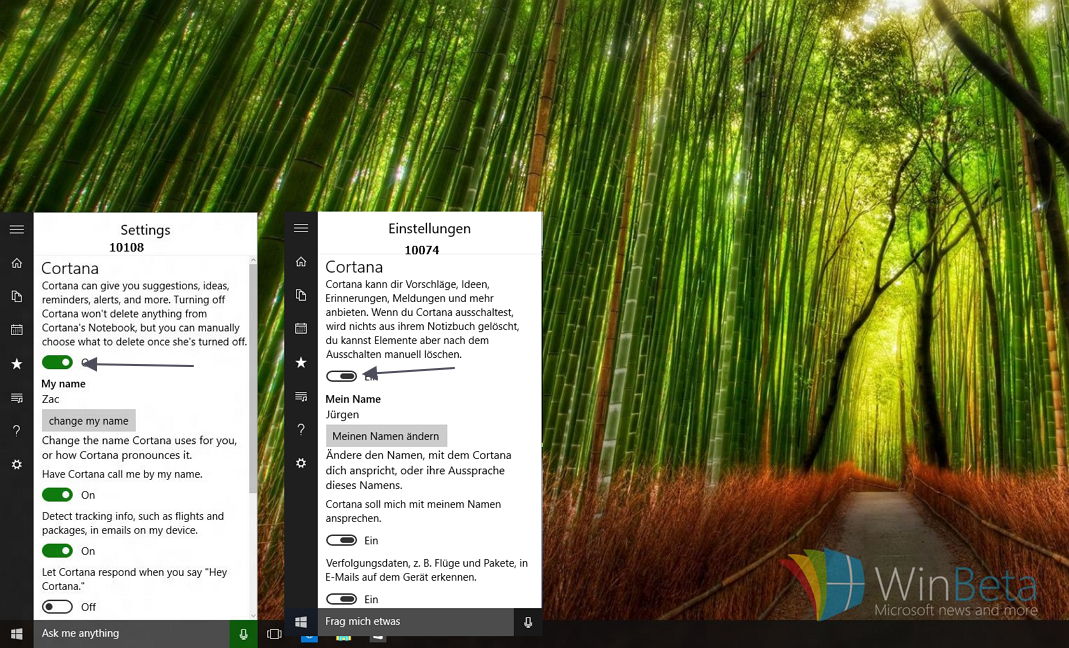Click the 'Mein Name' label
The image size is (1069, 648).
[353, 399]
